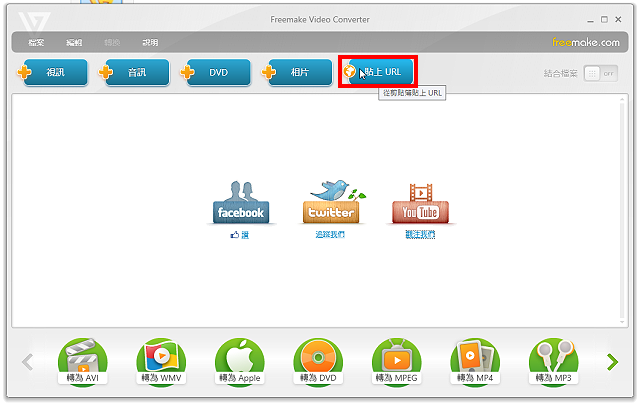Add audio with the 音訊 button
Screen dimensions: 640x405
pos(135,73)
